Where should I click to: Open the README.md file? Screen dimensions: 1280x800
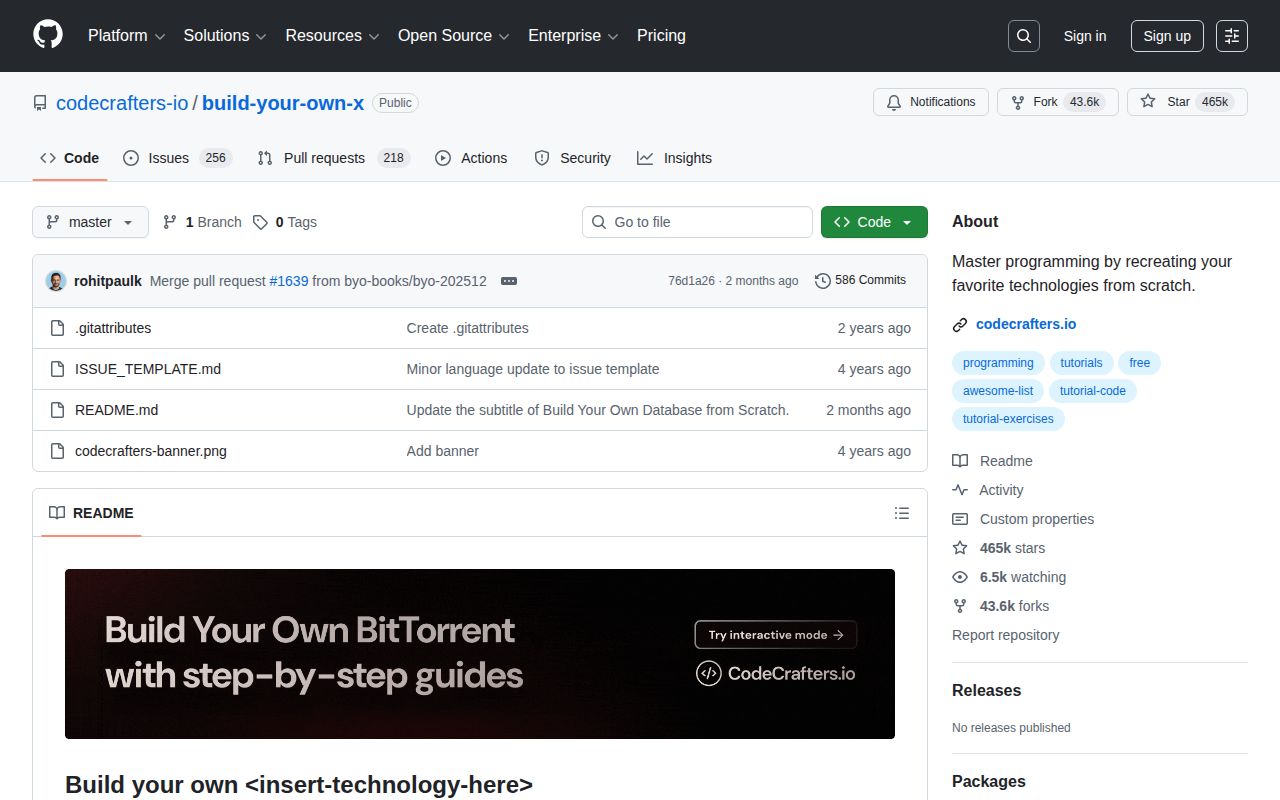tap(116, 410)
